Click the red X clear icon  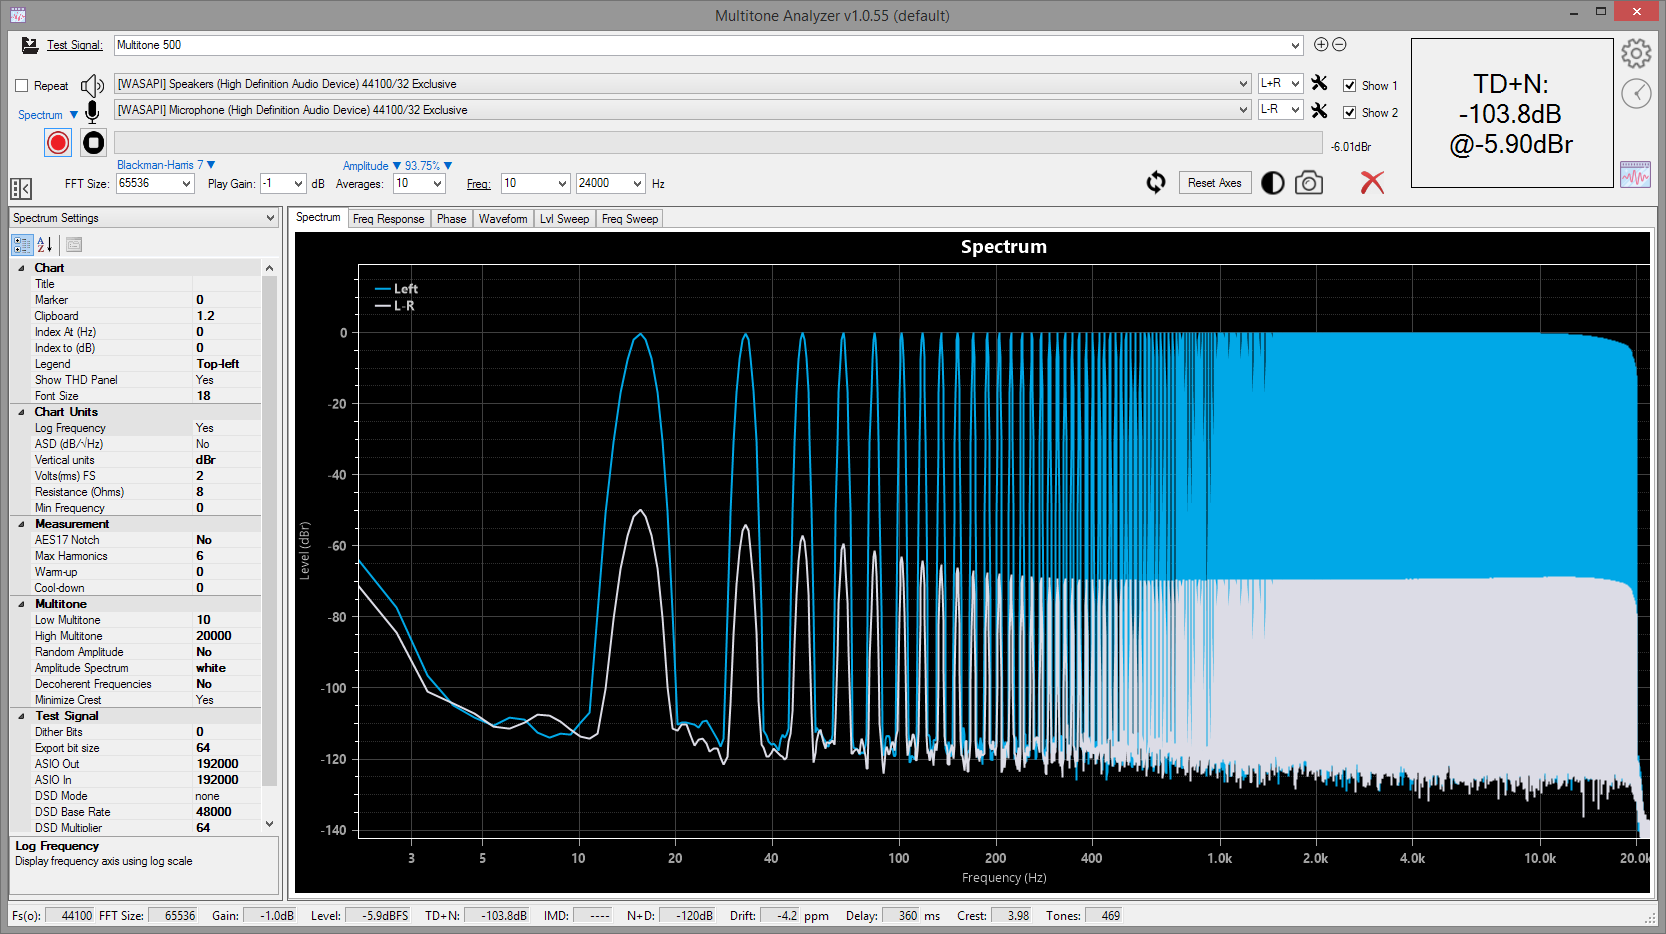(1372, 182)
